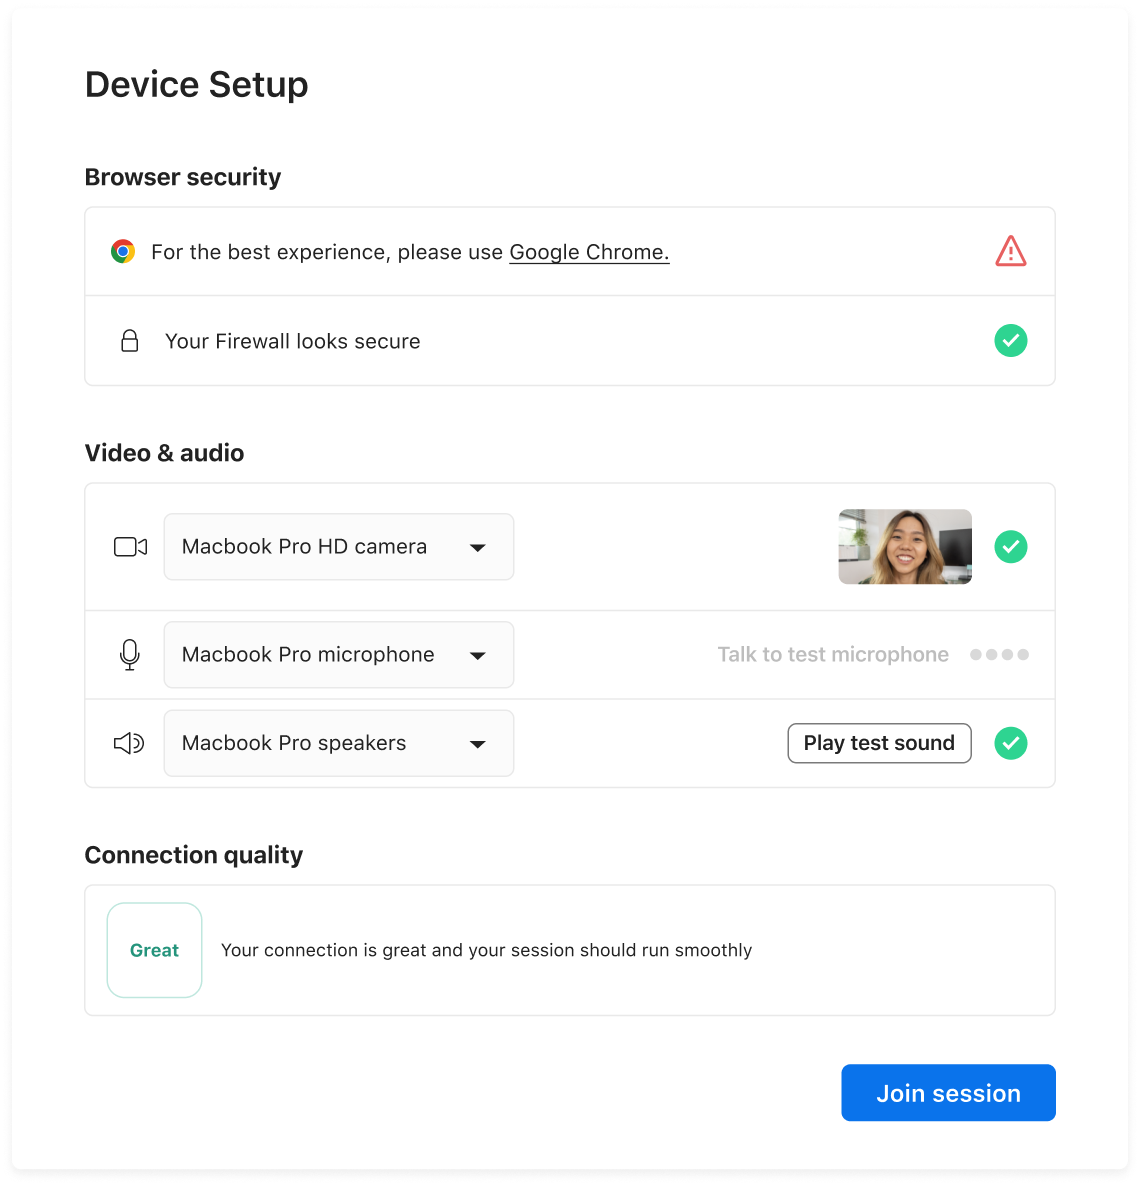Viewport: 1140px width, 1186px height.
Task: Click the microphone icon
Action: [x=130, y=655]
